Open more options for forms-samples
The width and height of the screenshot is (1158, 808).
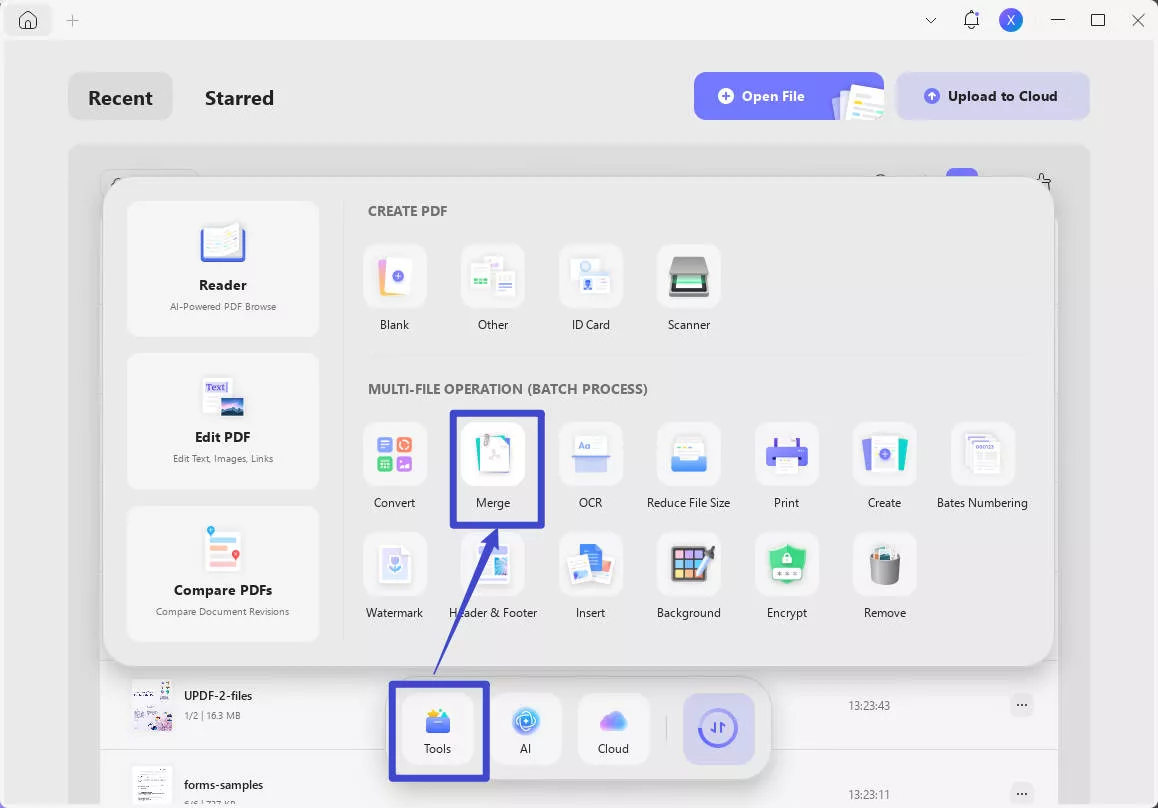coord(1021,794)
